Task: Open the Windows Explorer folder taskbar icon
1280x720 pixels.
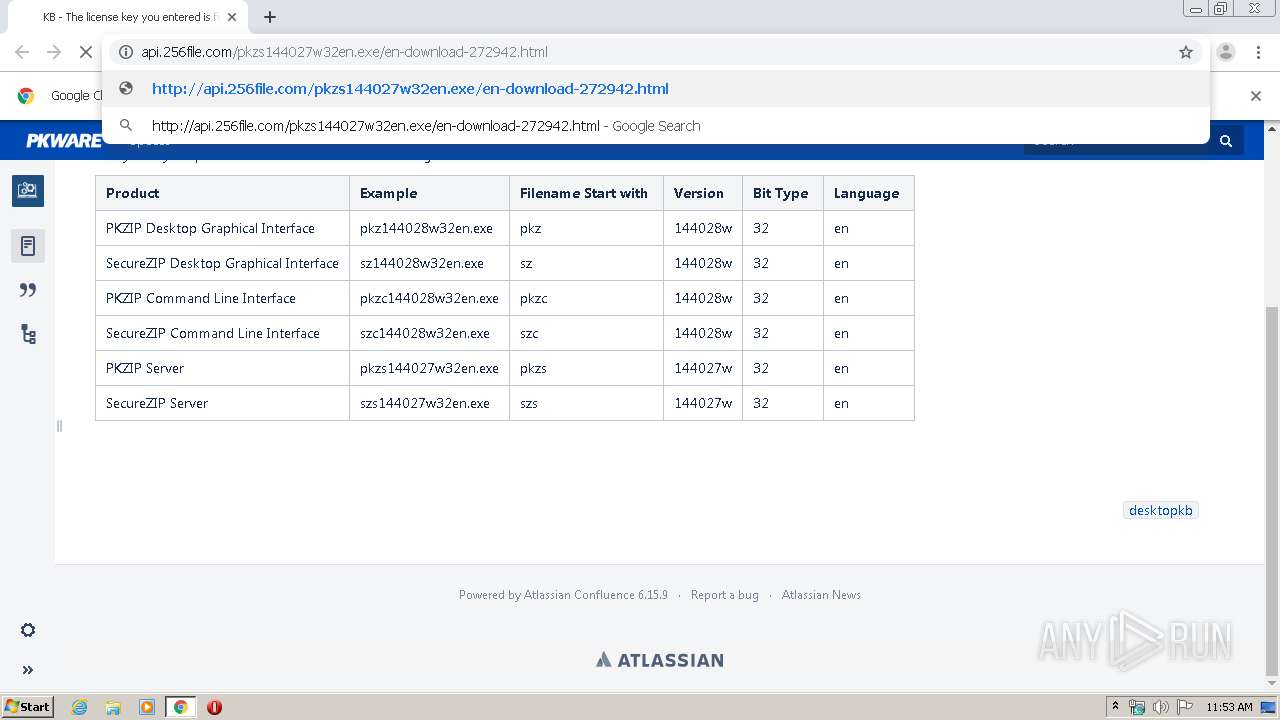Action: click(x=113, y=707)
